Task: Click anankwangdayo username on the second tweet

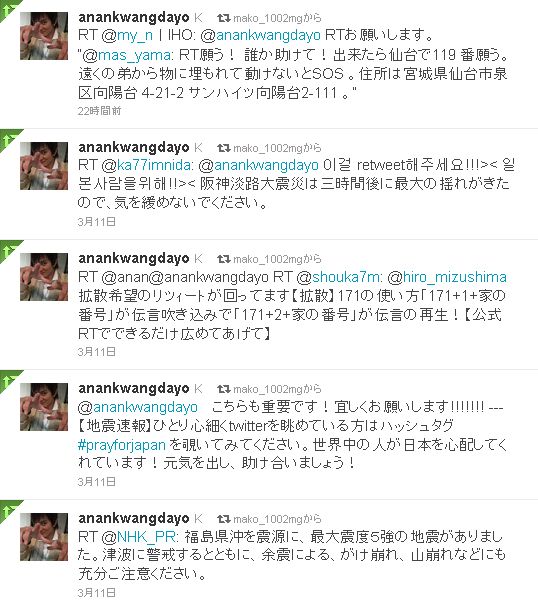Action: pyautogui.click(x=134, y=147)
